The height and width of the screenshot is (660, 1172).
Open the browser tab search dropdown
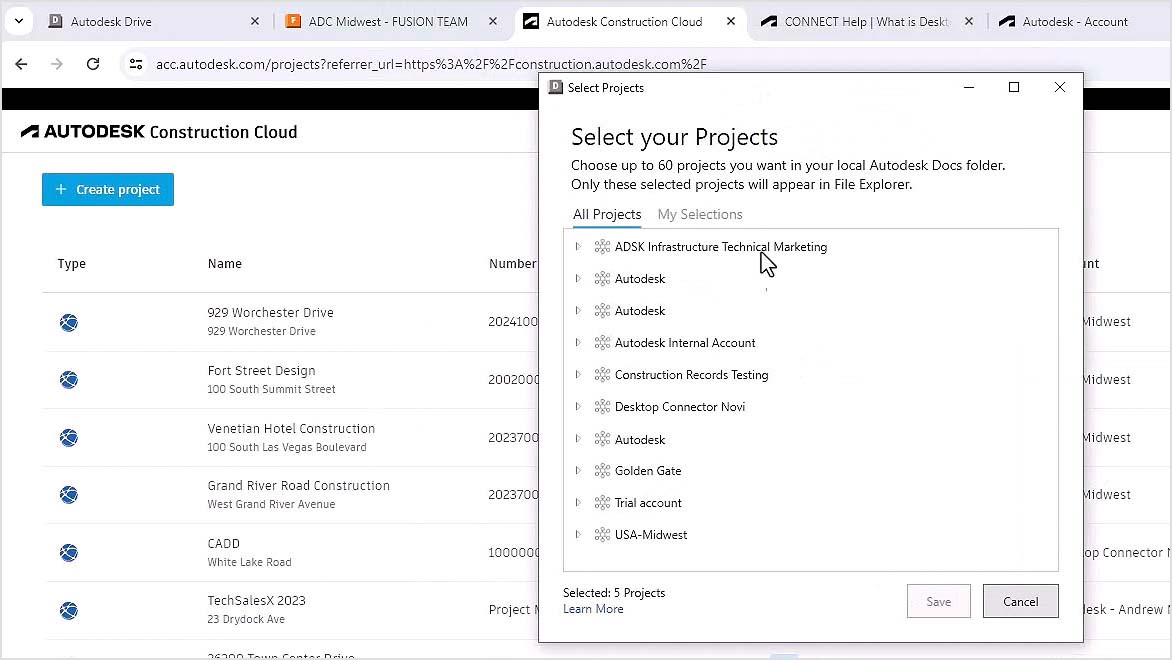coord(19,21)
